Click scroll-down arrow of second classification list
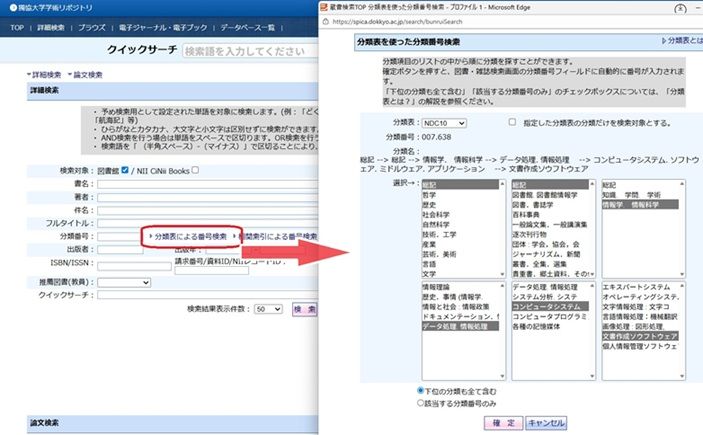The width and height of the screenshot is (703, 435). pyautogui.click(x=592, y=274)
